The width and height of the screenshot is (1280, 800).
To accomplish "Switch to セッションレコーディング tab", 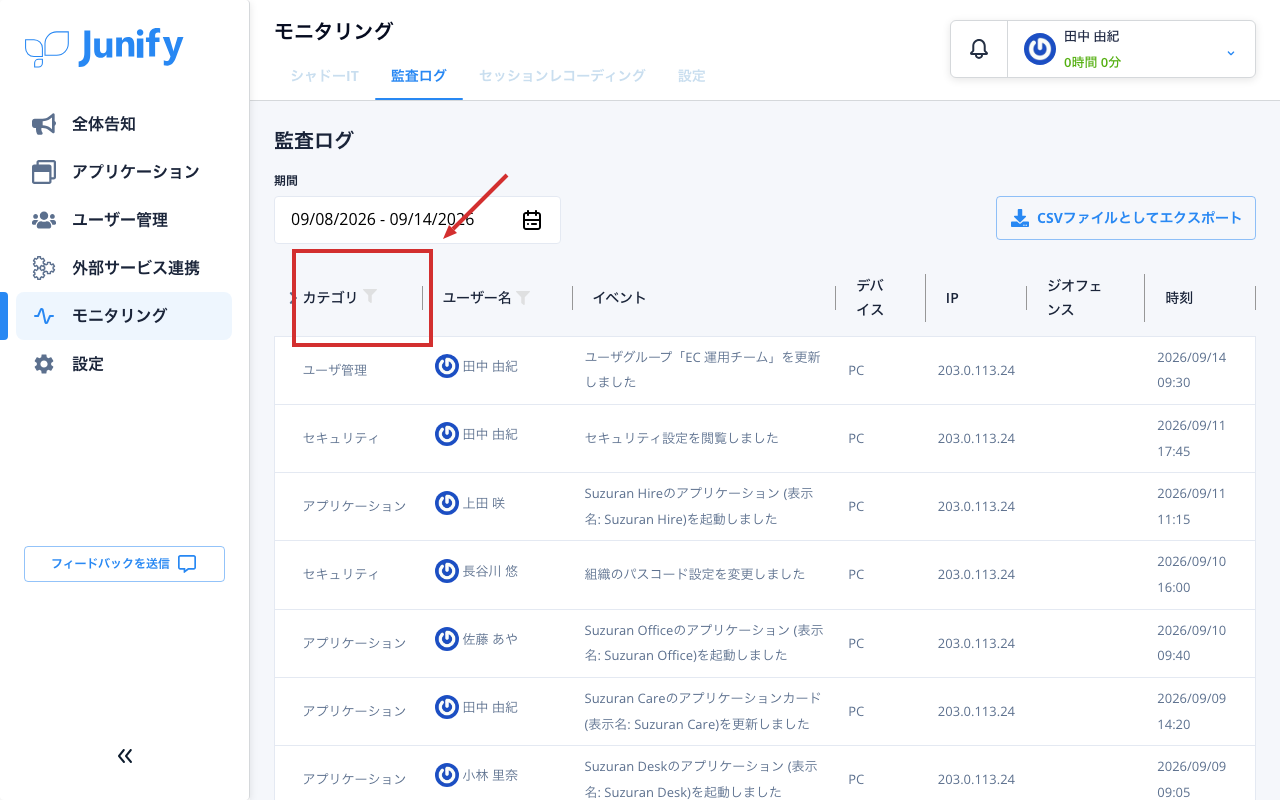I will coord(562,76).
